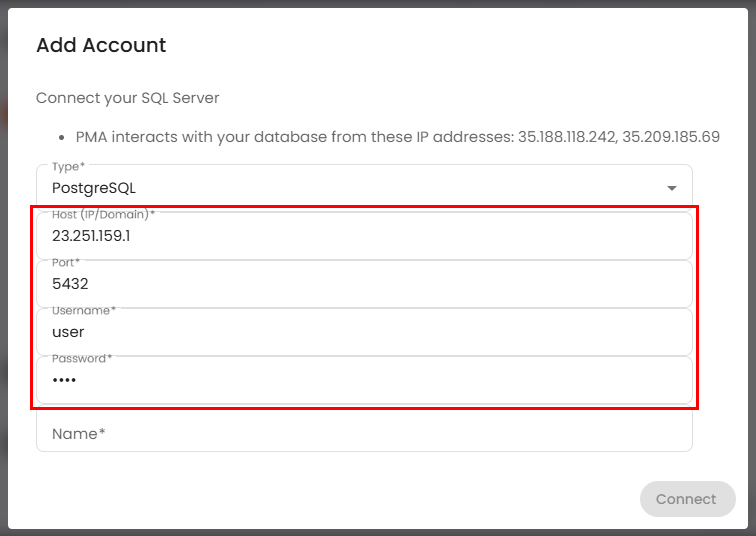
Task: Click the Type dropdown arrow
Action: click(671, 188)
